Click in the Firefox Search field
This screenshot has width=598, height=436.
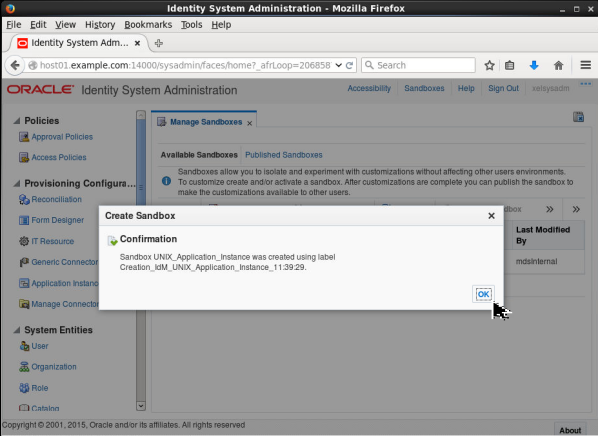click(418, 65)
